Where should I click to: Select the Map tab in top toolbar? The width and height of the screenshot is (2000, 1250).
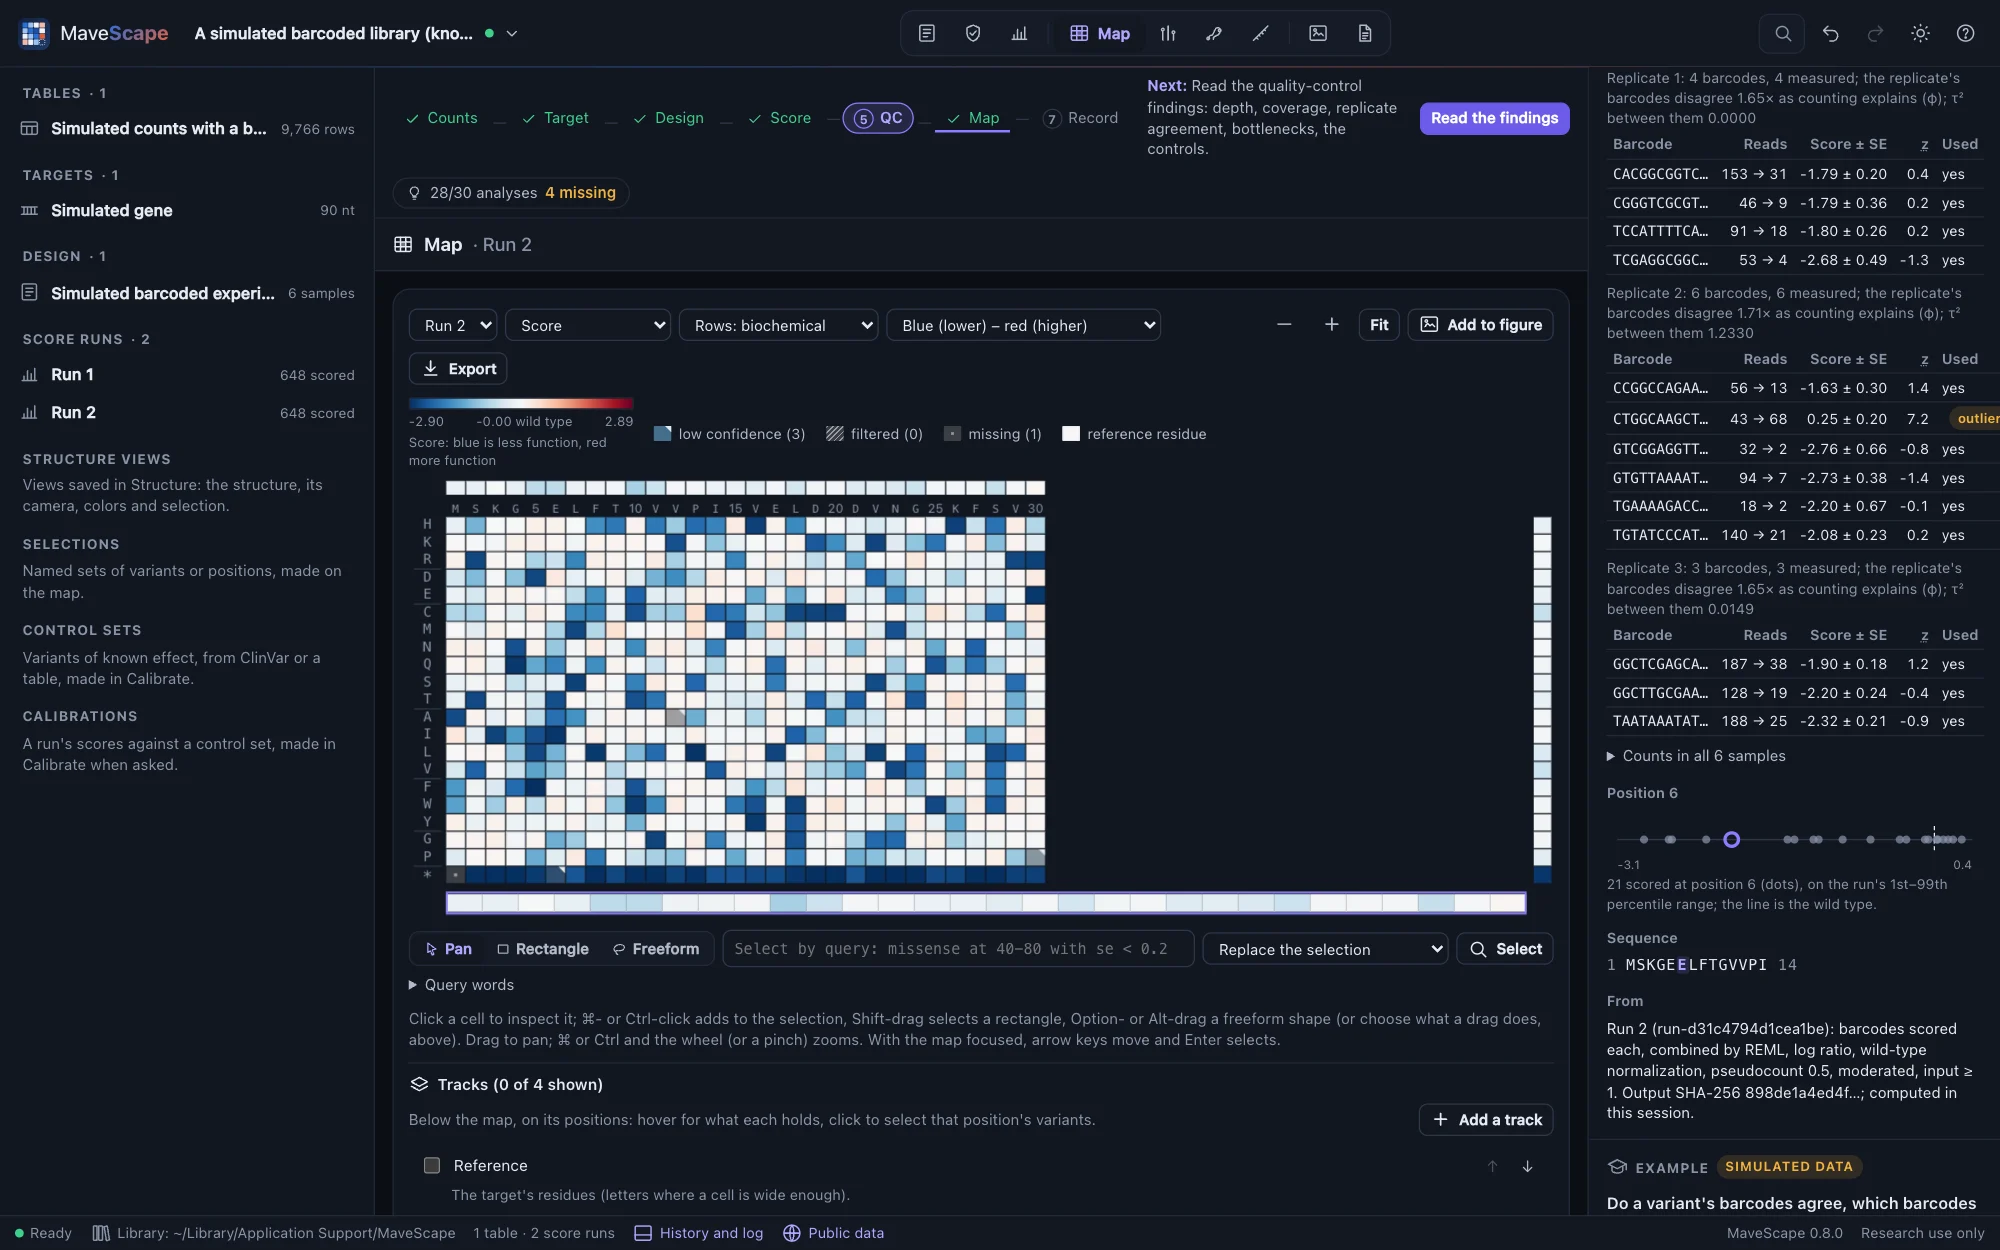[1100, 34]
